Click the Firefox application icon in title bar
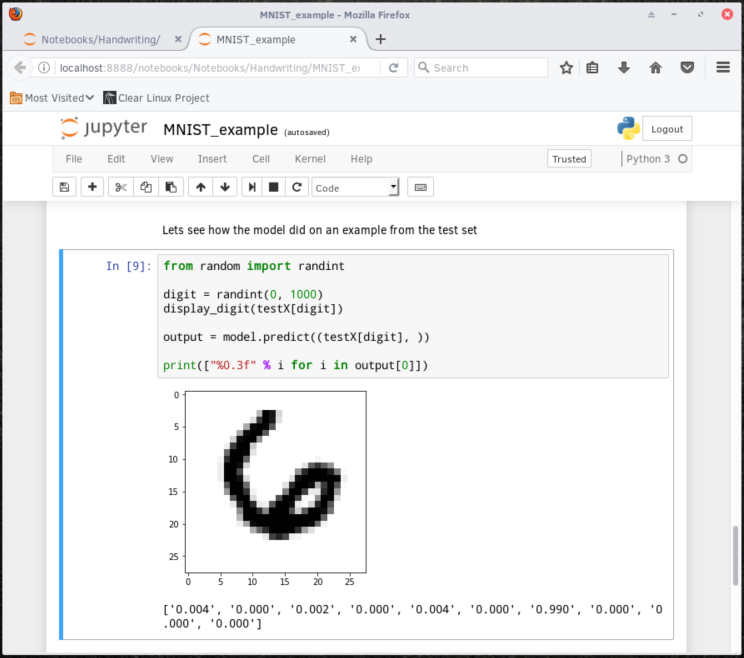 coord(15,14)
